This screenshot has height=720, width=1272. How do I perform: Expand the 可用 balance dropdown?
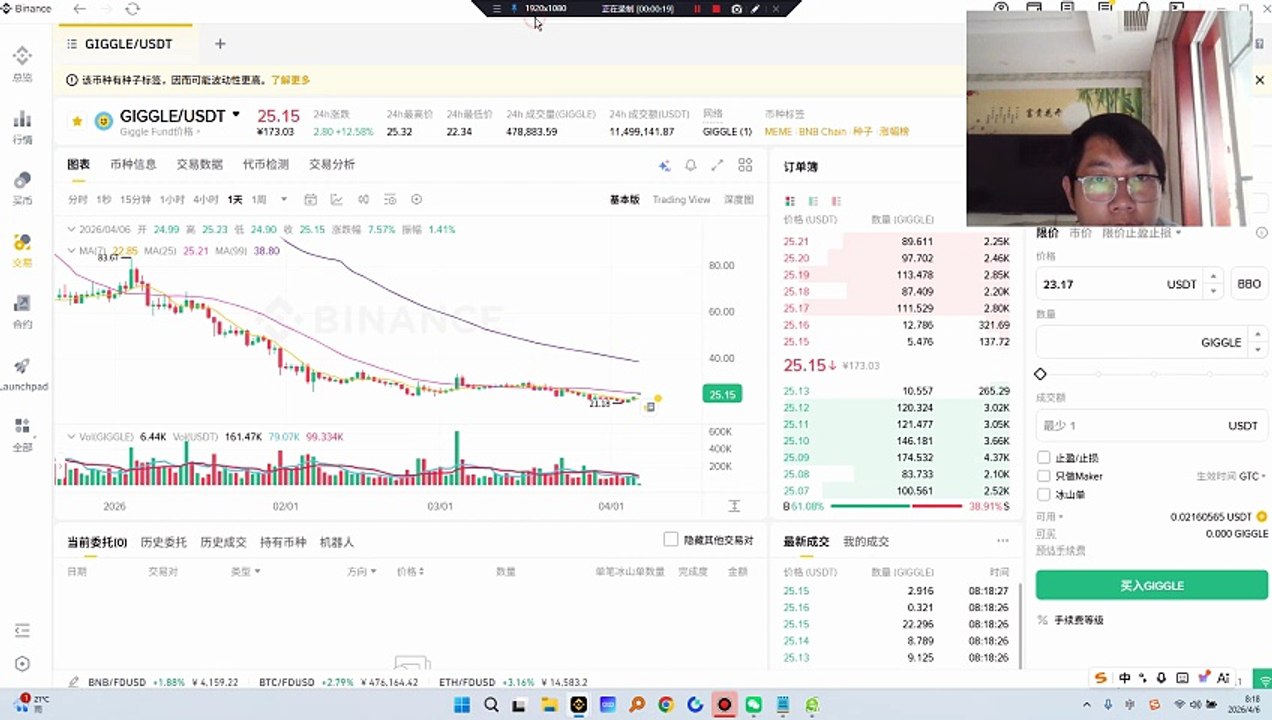pyautogui.click(x=1050, y=517)
